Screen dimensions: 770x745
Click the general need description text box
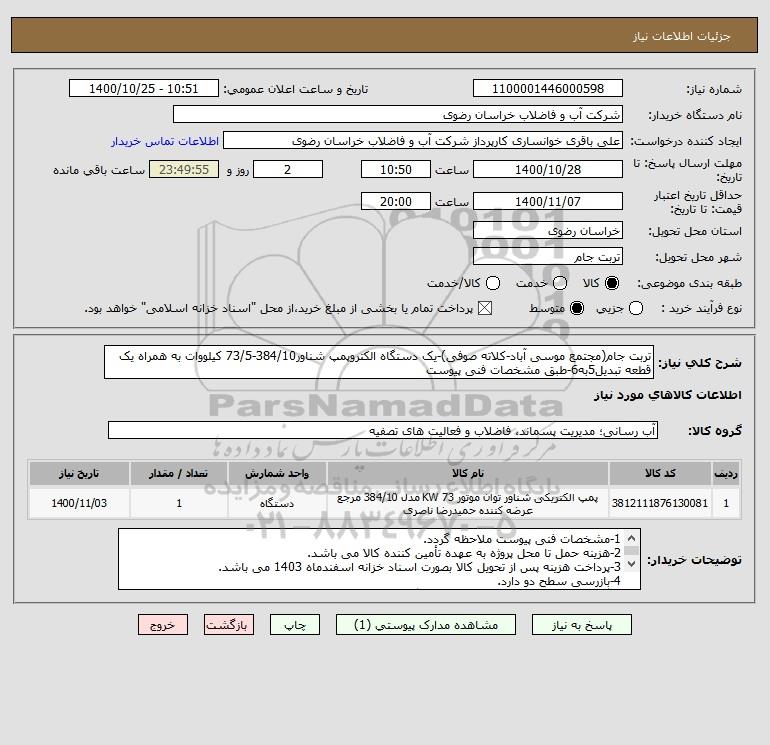[379, 362]
